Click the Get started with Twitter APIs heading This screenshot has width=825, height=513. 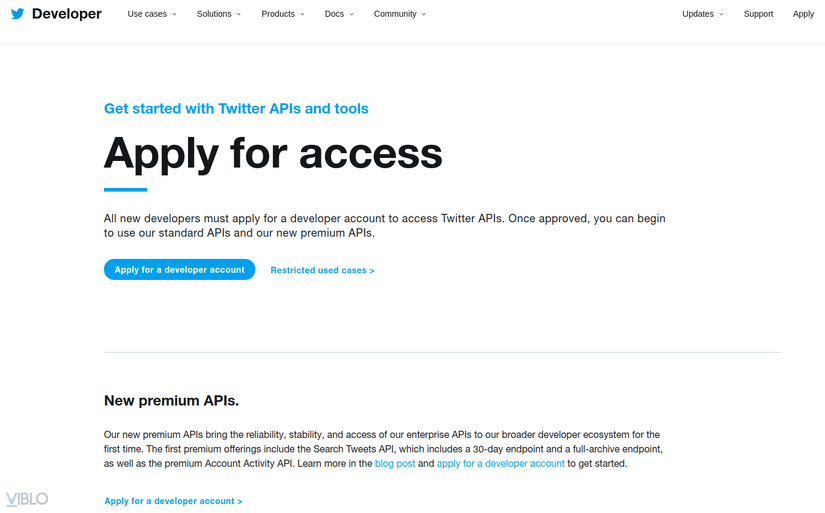click(236, 108)
